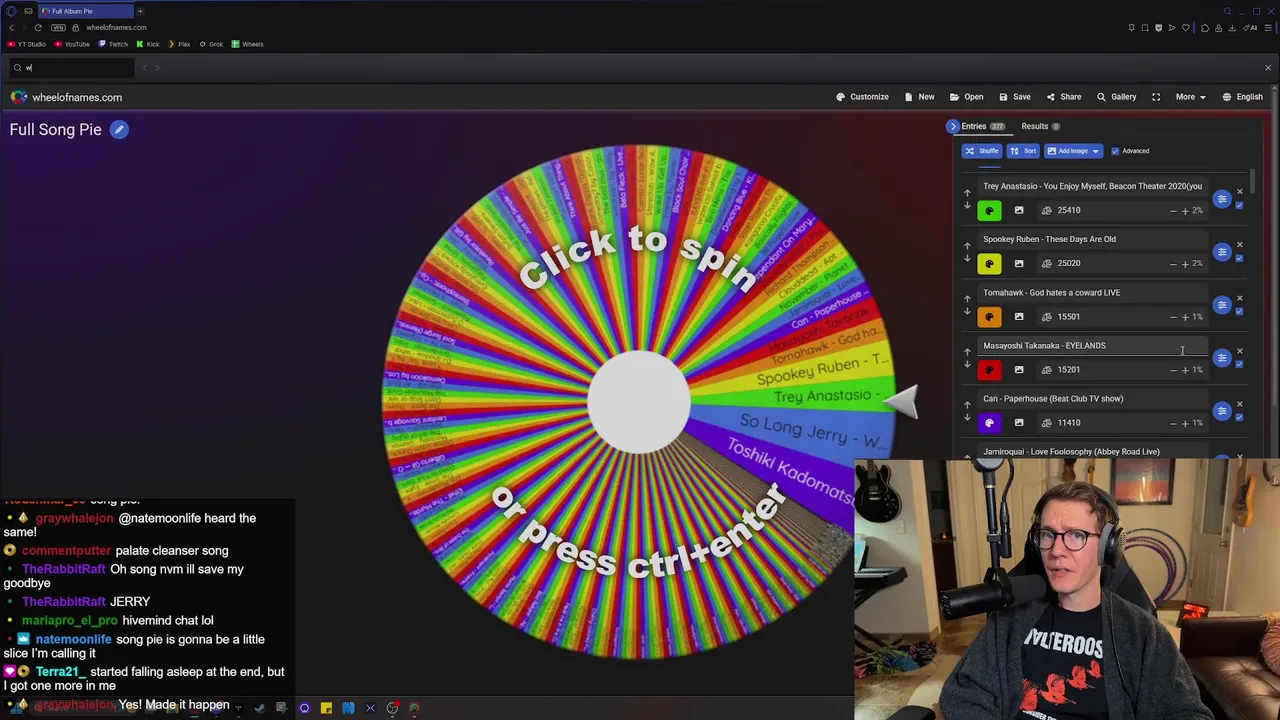Collapse the entries side panel arrow
Viewport: 1280px width, 720px height.
click(x=953, y=127)
